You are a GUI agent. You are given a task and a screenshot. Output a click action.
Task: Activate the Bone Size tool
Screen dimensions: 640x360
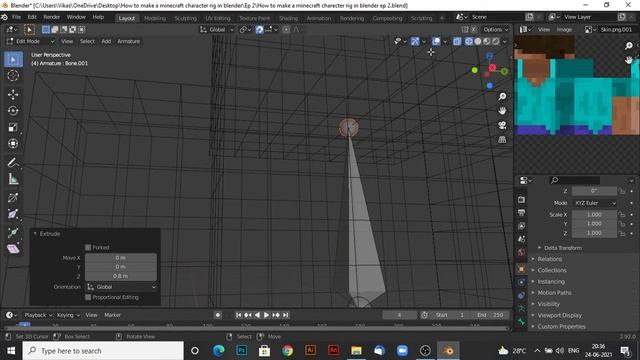[x=13, y=214]
